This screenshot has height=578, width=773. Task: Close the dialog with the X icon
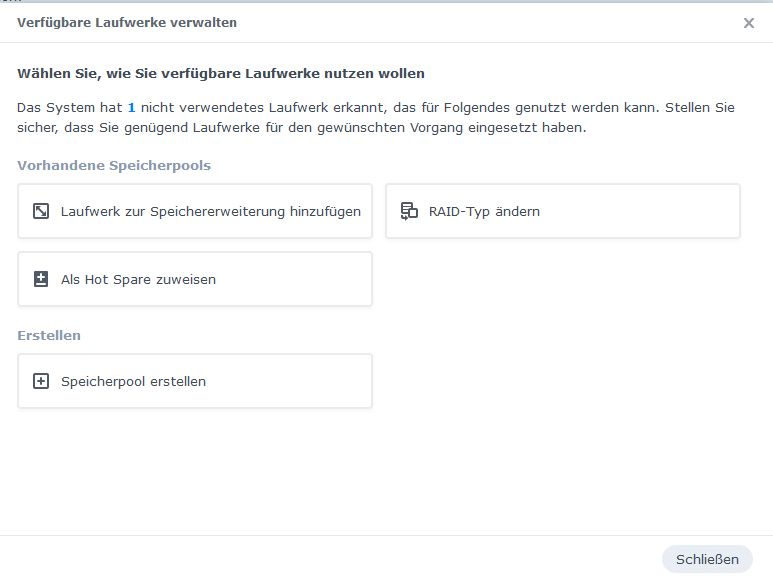(748, 23)
